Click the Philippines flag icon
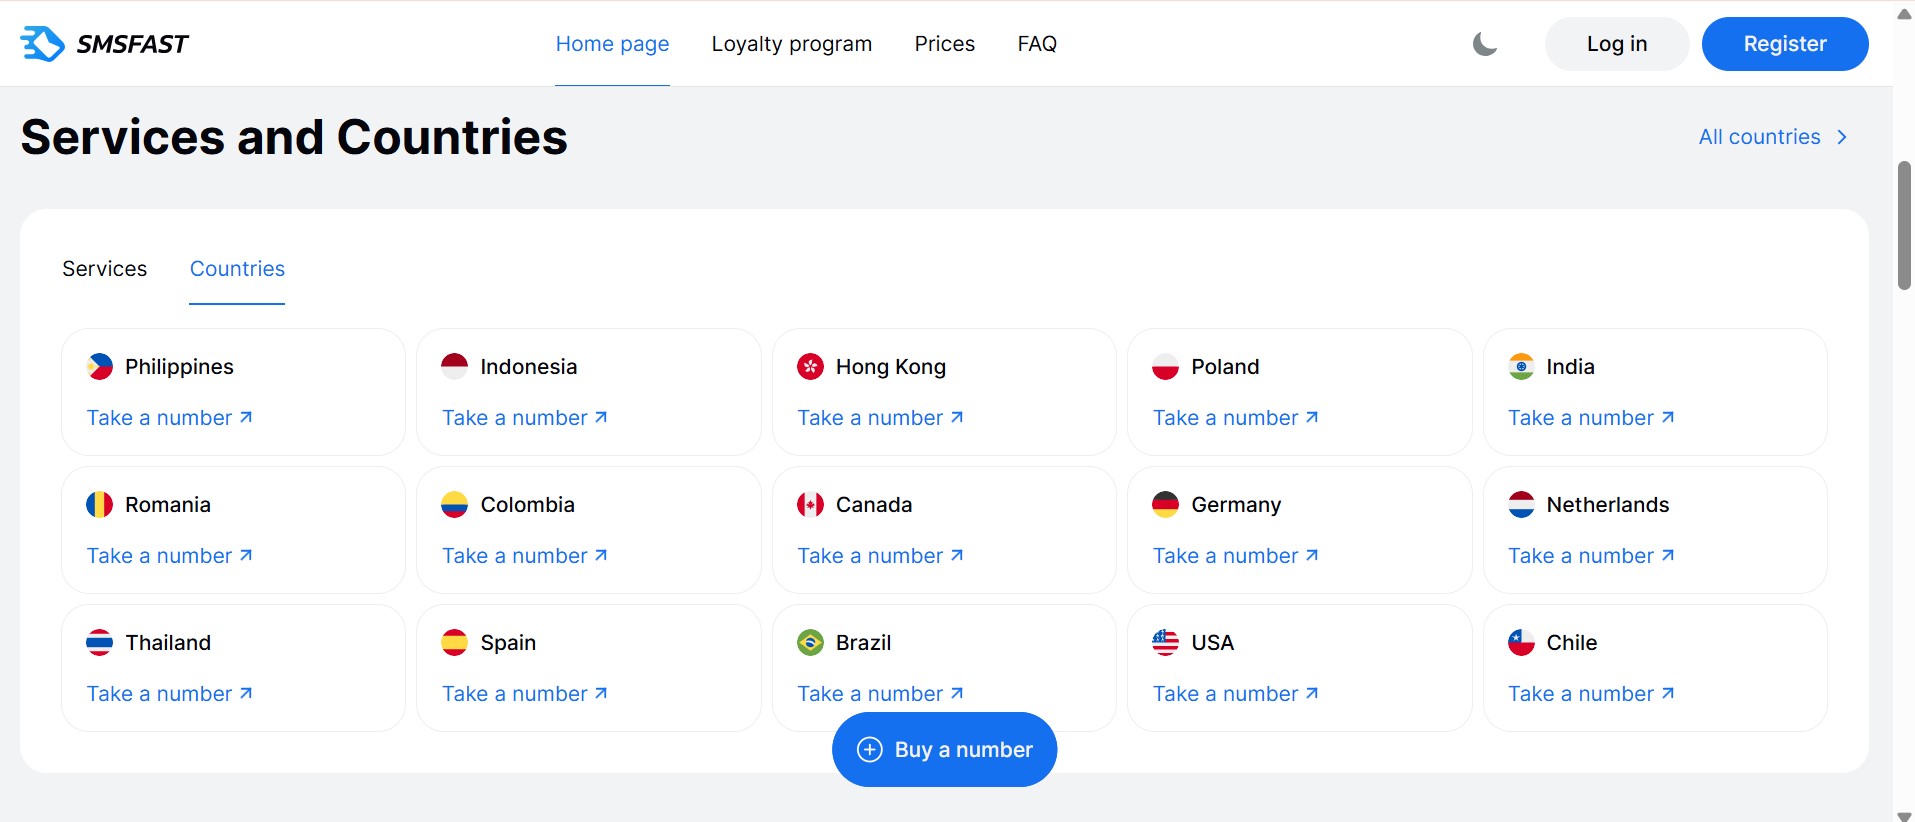1915x822 pixels. (x=100, y=367)
